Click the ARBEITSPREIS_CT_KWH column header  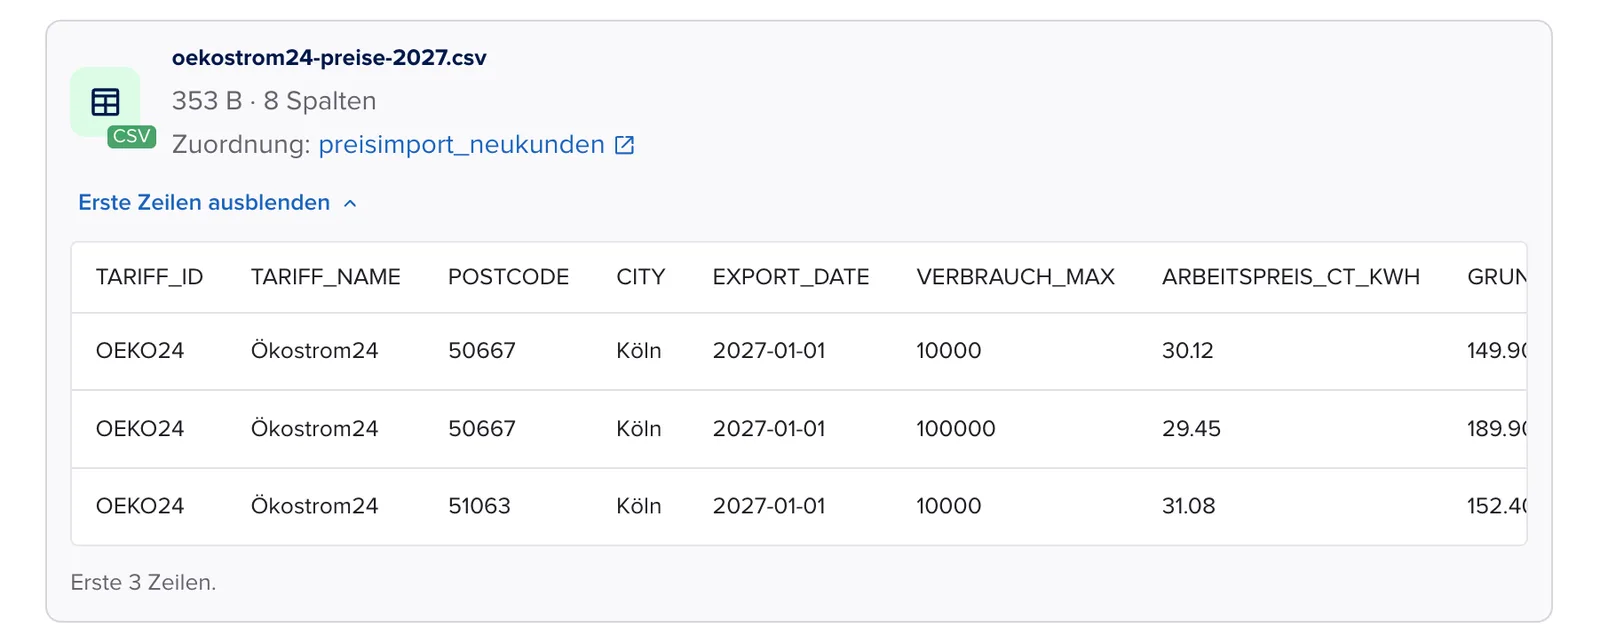point(1291,277)
